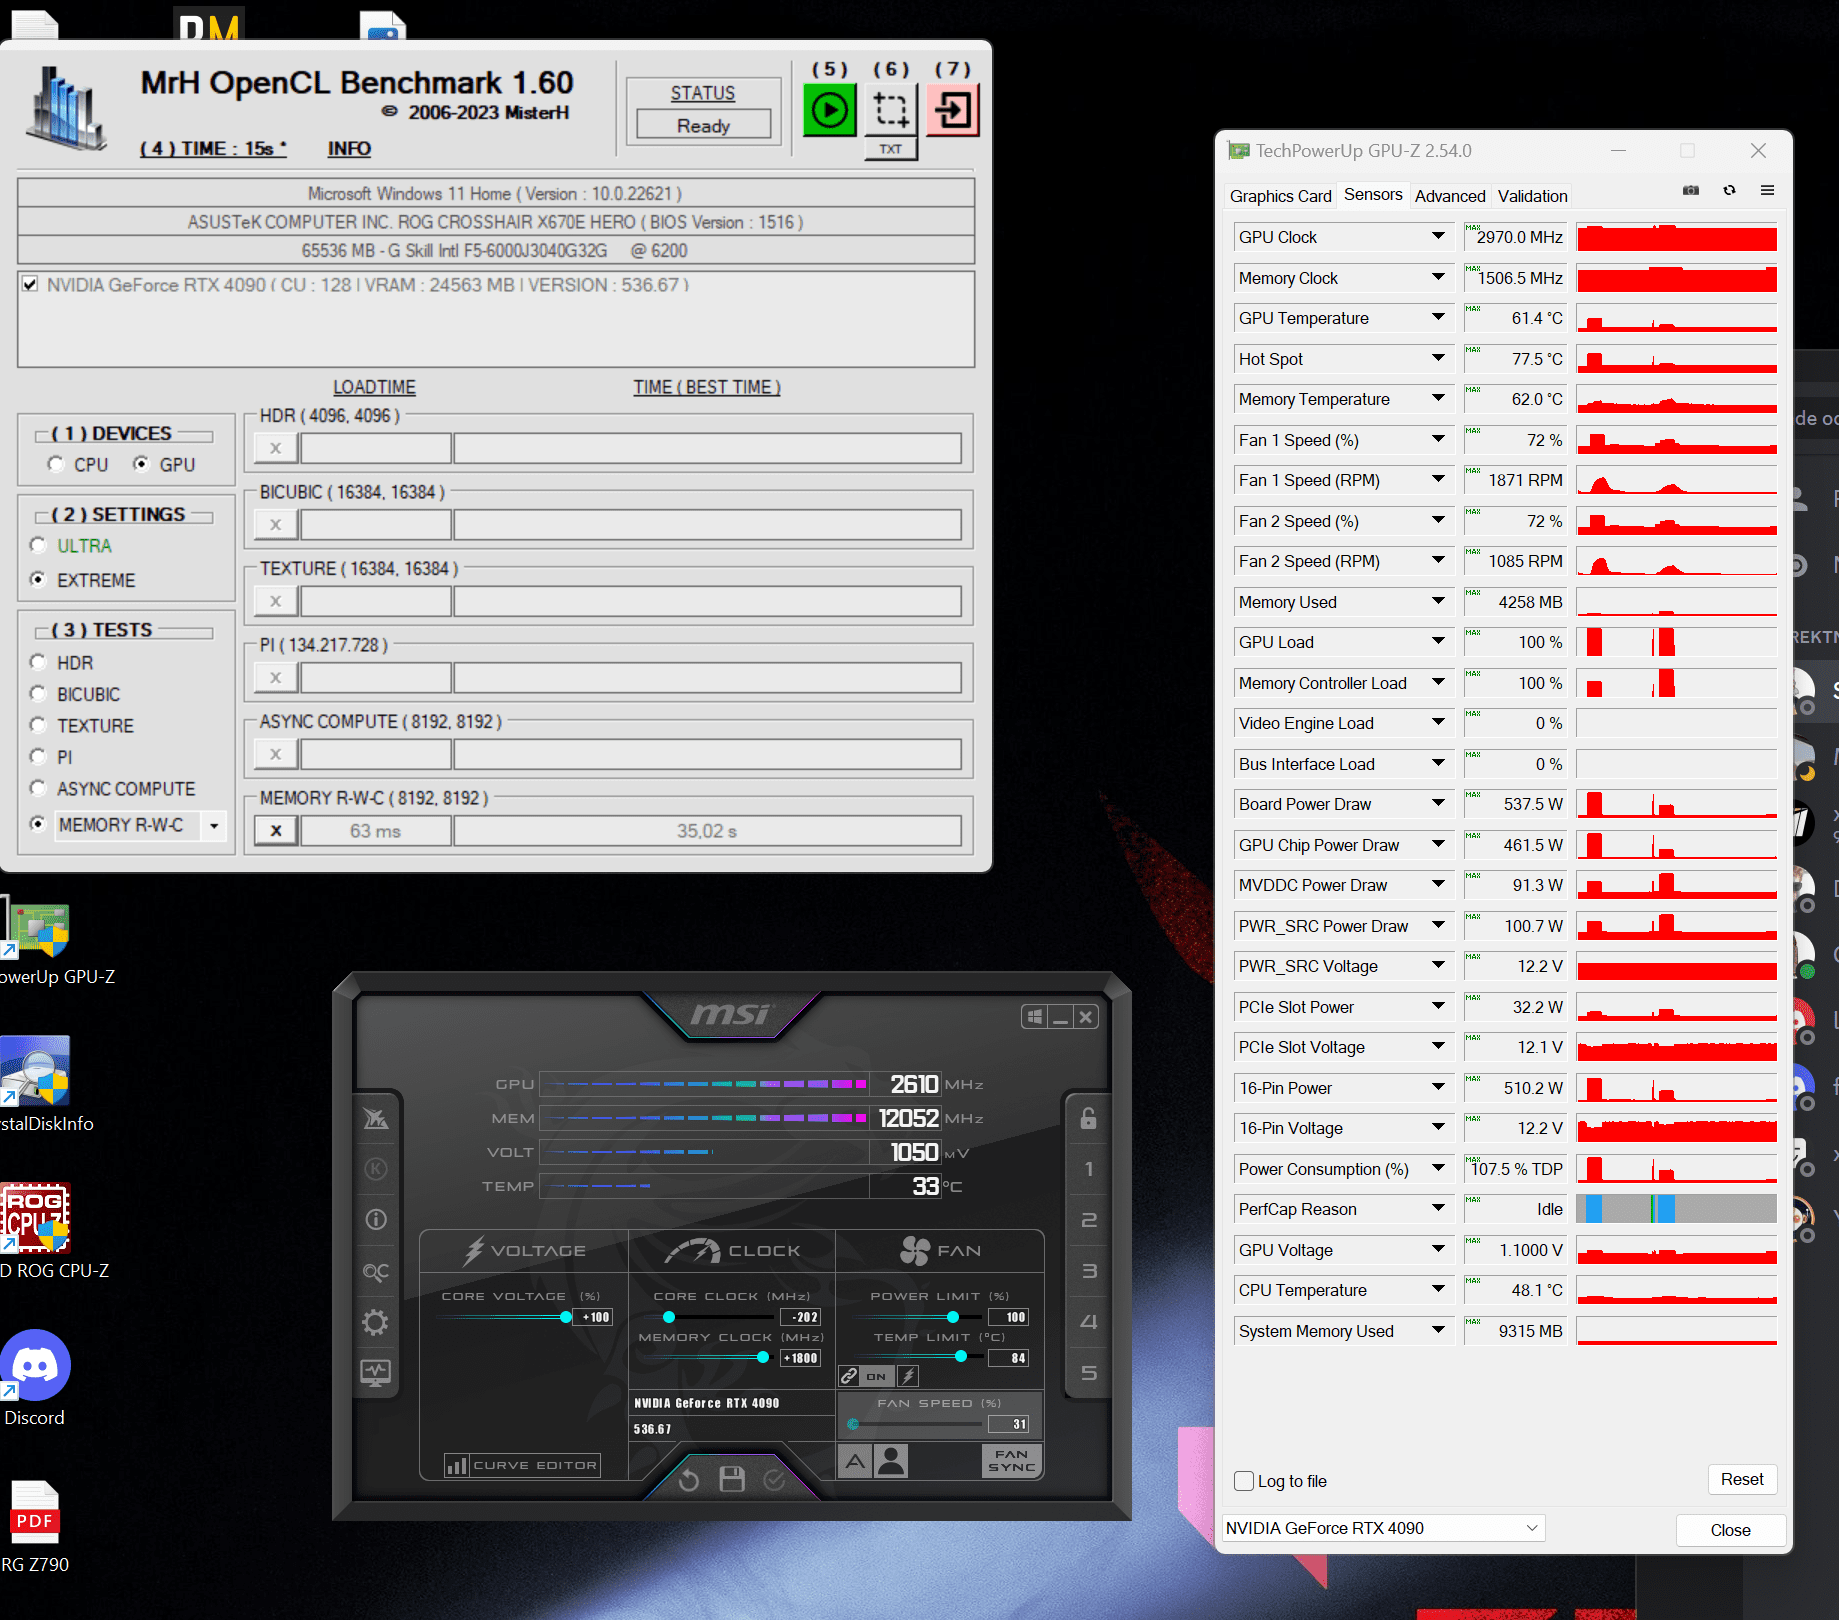Open Hot Spot sensor dropdown
The height and width of the screenshot is (1620, 1839).
pos(1438,358)
